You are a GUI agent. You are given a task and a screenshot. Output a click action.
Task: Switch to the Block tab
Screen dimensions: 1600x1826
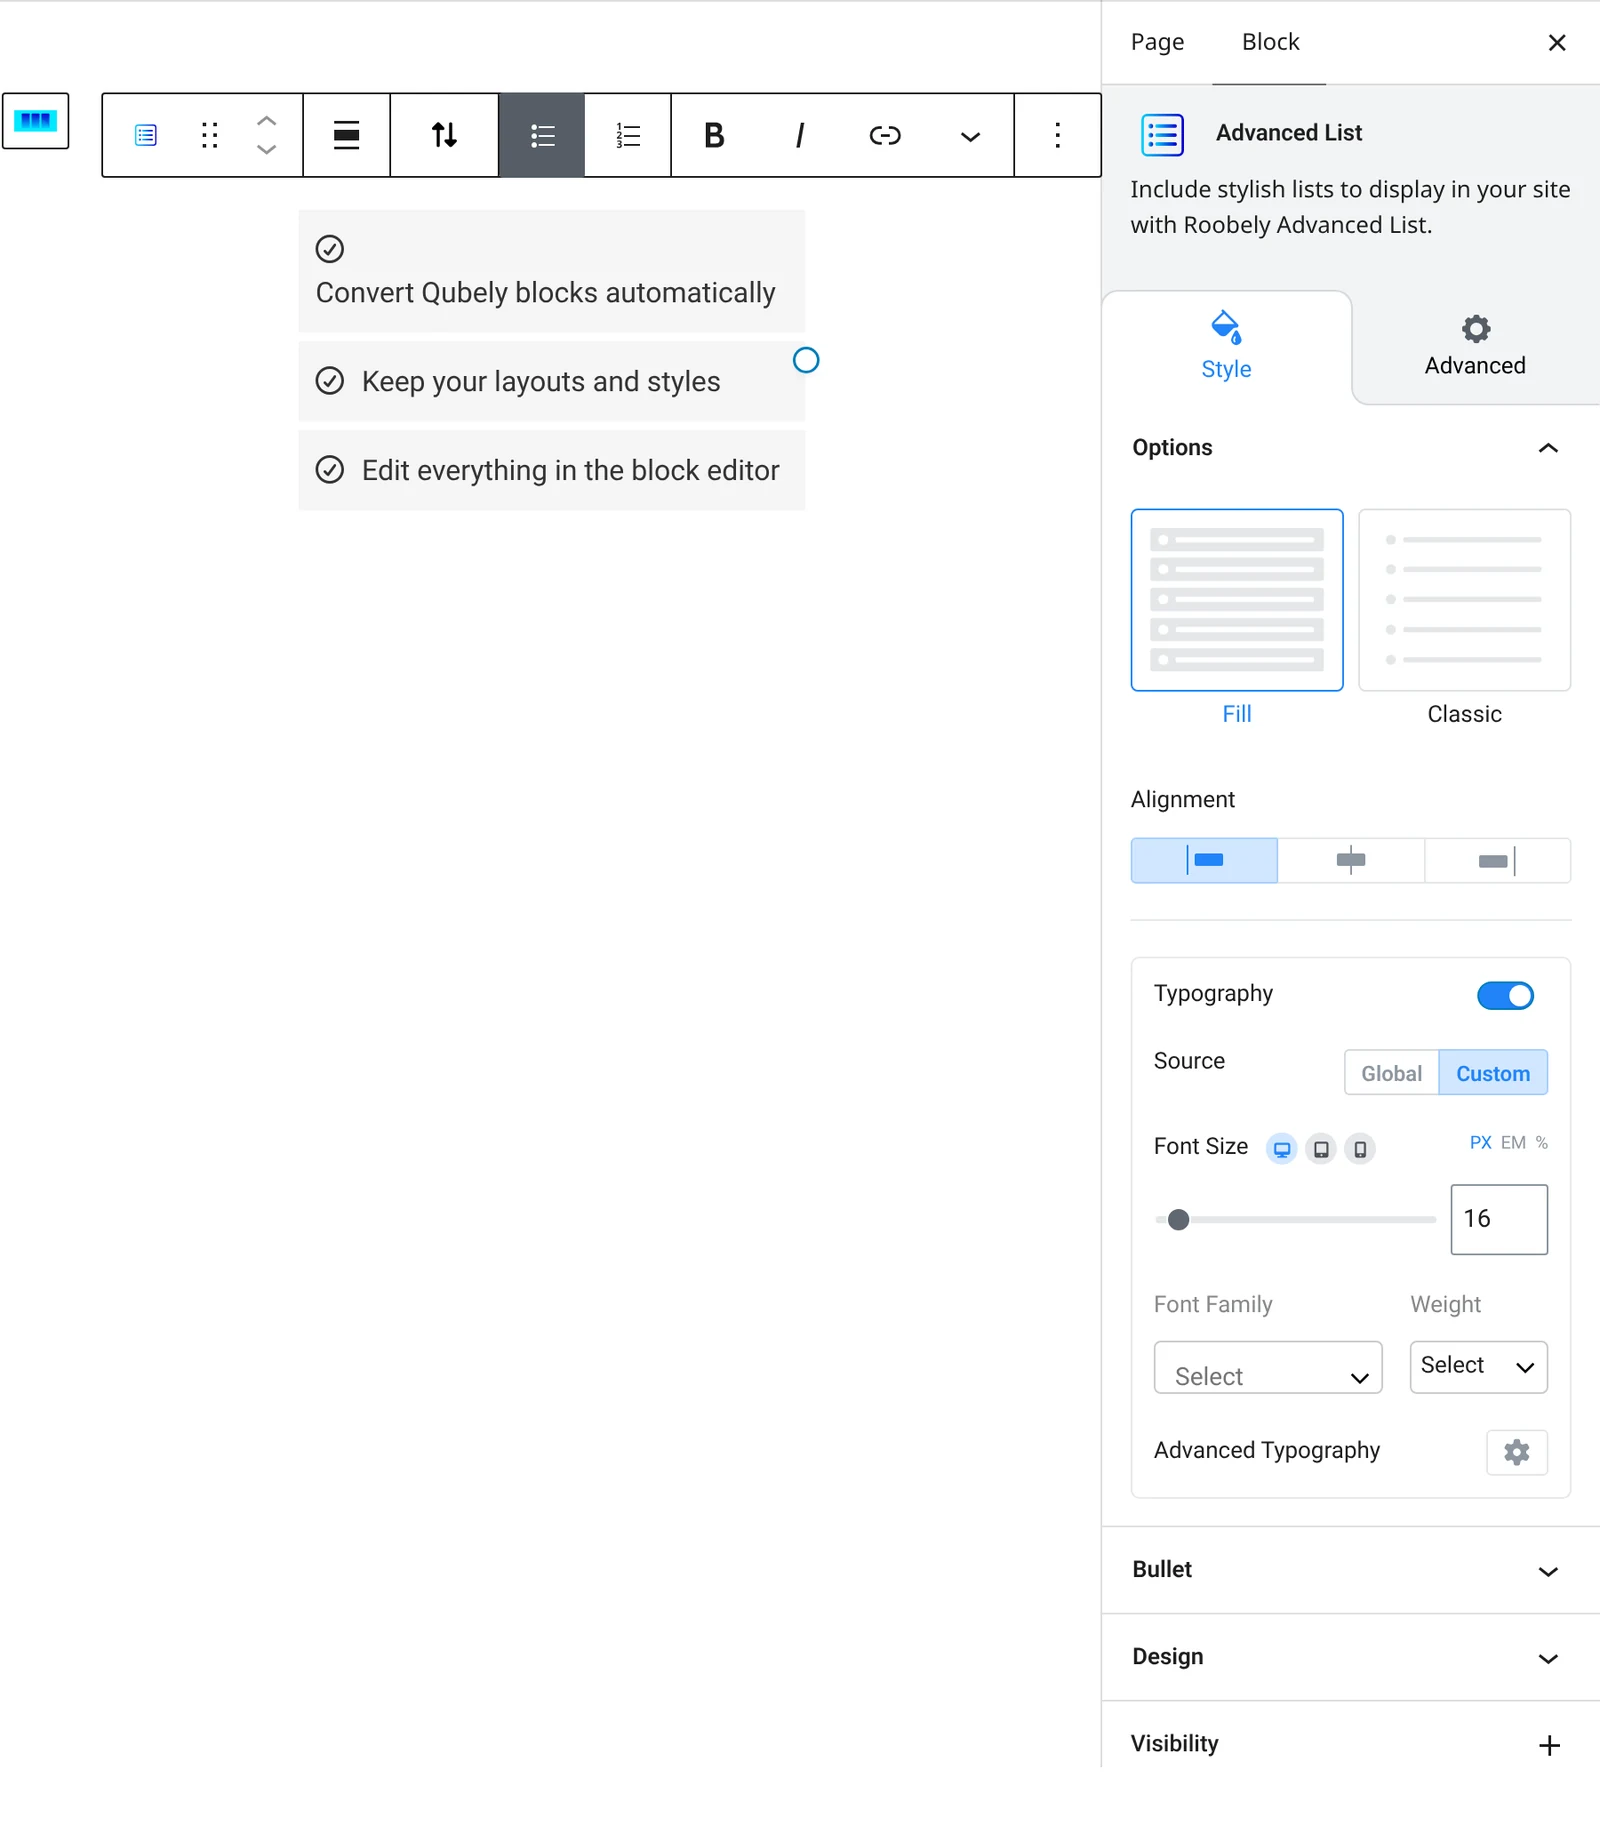(1270, 42)
